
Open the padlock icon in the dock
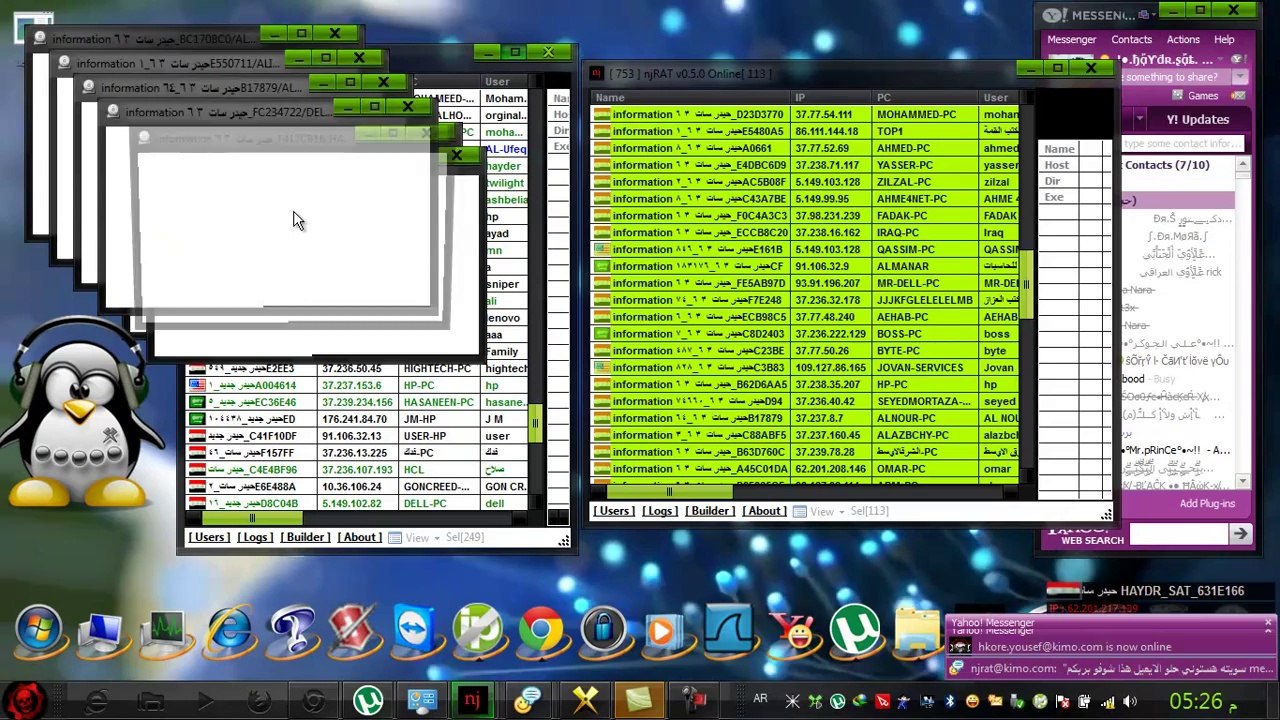(603, 631)
